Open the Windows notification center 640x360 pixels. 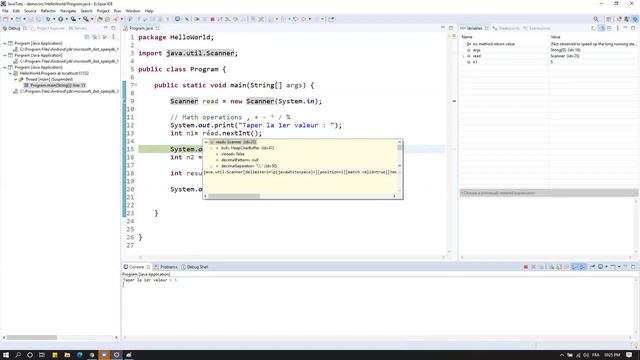click(x=629, y=355)
